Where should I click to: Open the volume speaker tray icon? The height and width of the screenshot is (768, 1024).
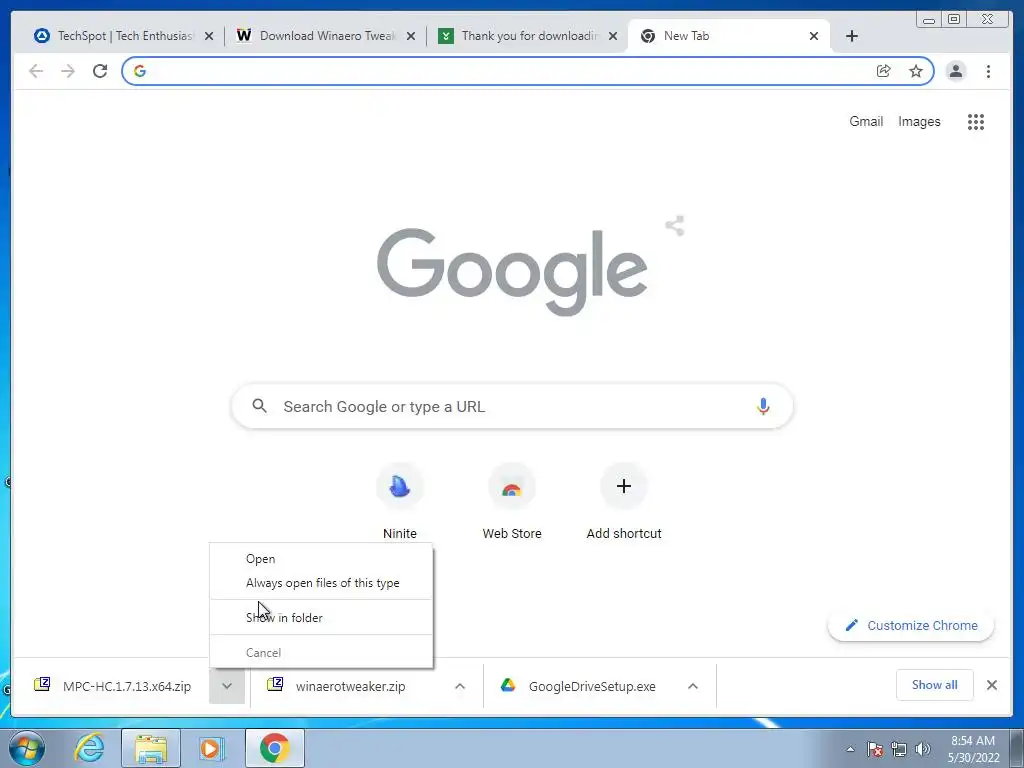pyautogui.click(x=923, y=749)
